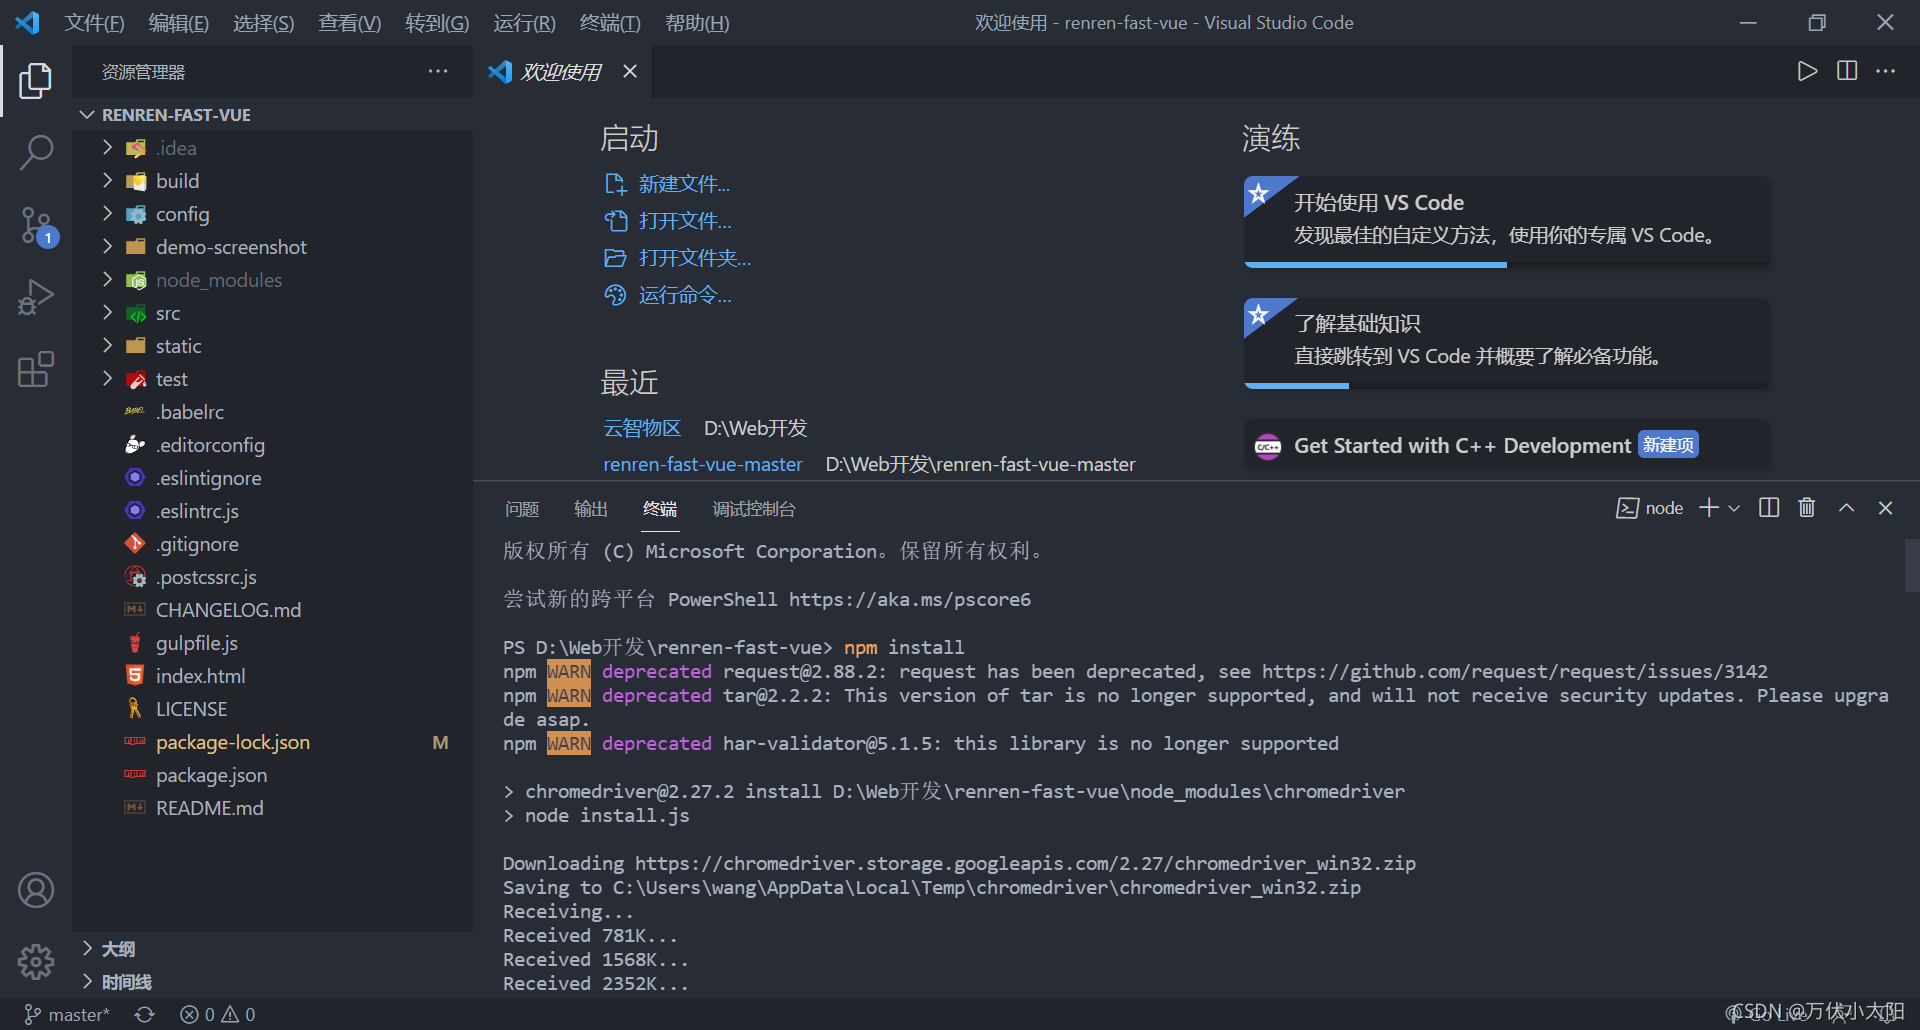Collapse the RENREN-FAST-VUE root folder
Screen dimensions: 1920x1030
tap(272, 115)
